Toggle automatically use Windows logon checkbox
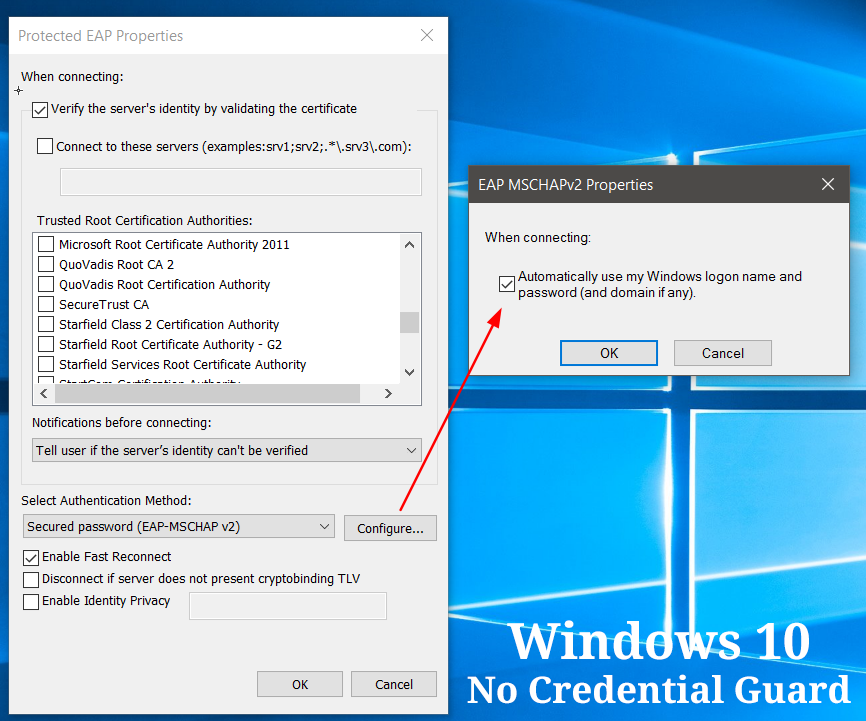Screen dimensions: 866x721 tap(506, 284)
